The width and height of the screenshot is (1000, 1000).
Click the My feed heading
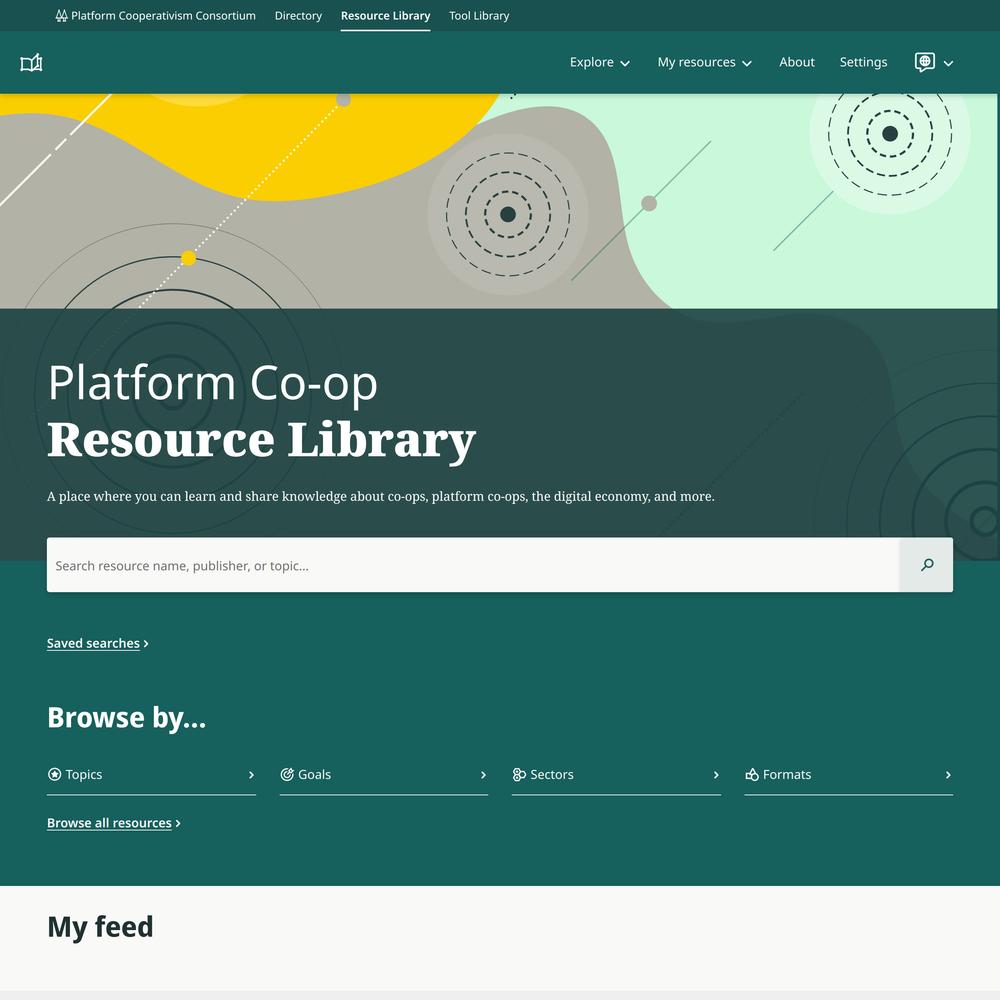pos(100,927)
